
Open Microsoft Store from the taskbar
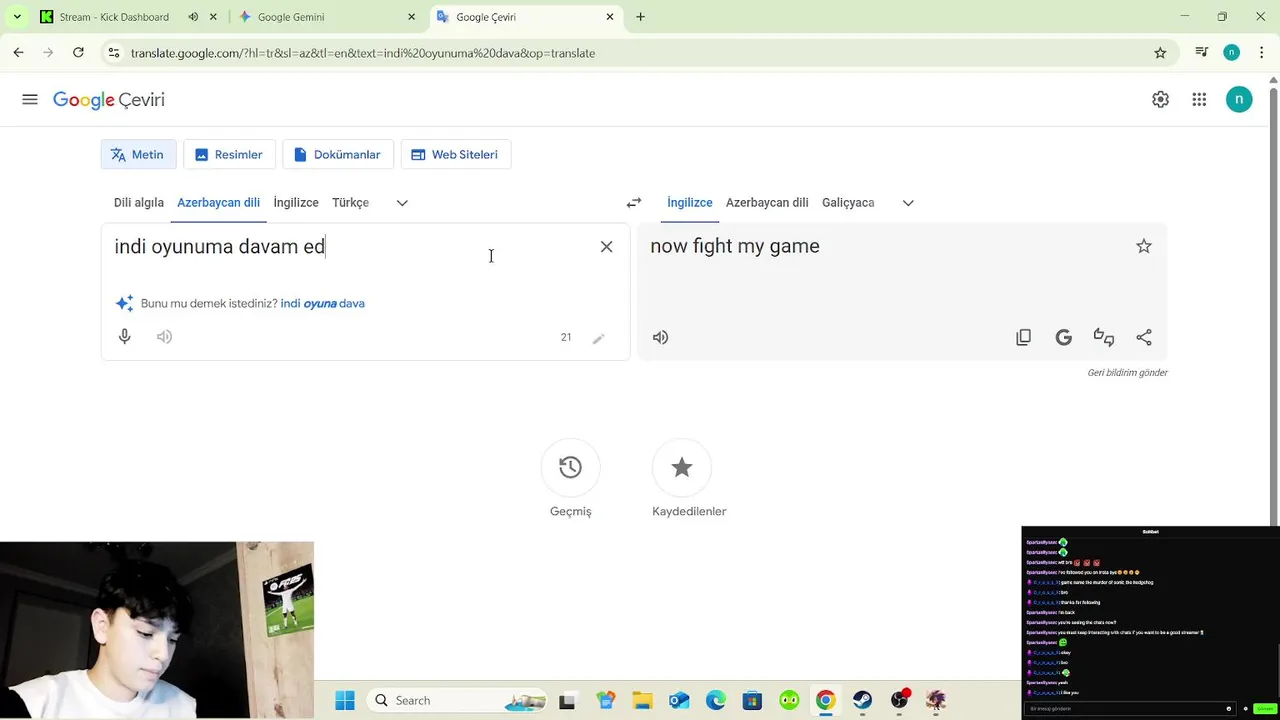click(x=752, y=701)
